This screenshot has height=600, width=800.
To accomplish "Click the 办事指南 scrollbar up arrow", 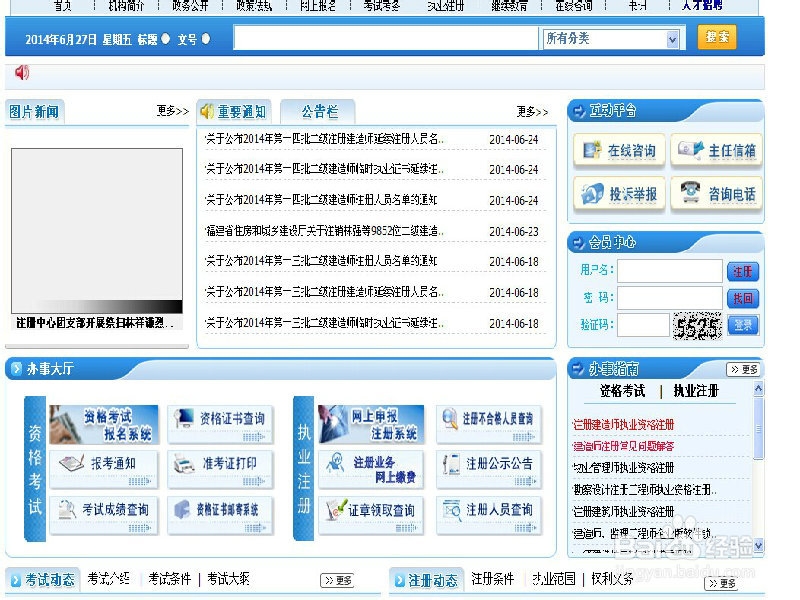I will 759,389.
